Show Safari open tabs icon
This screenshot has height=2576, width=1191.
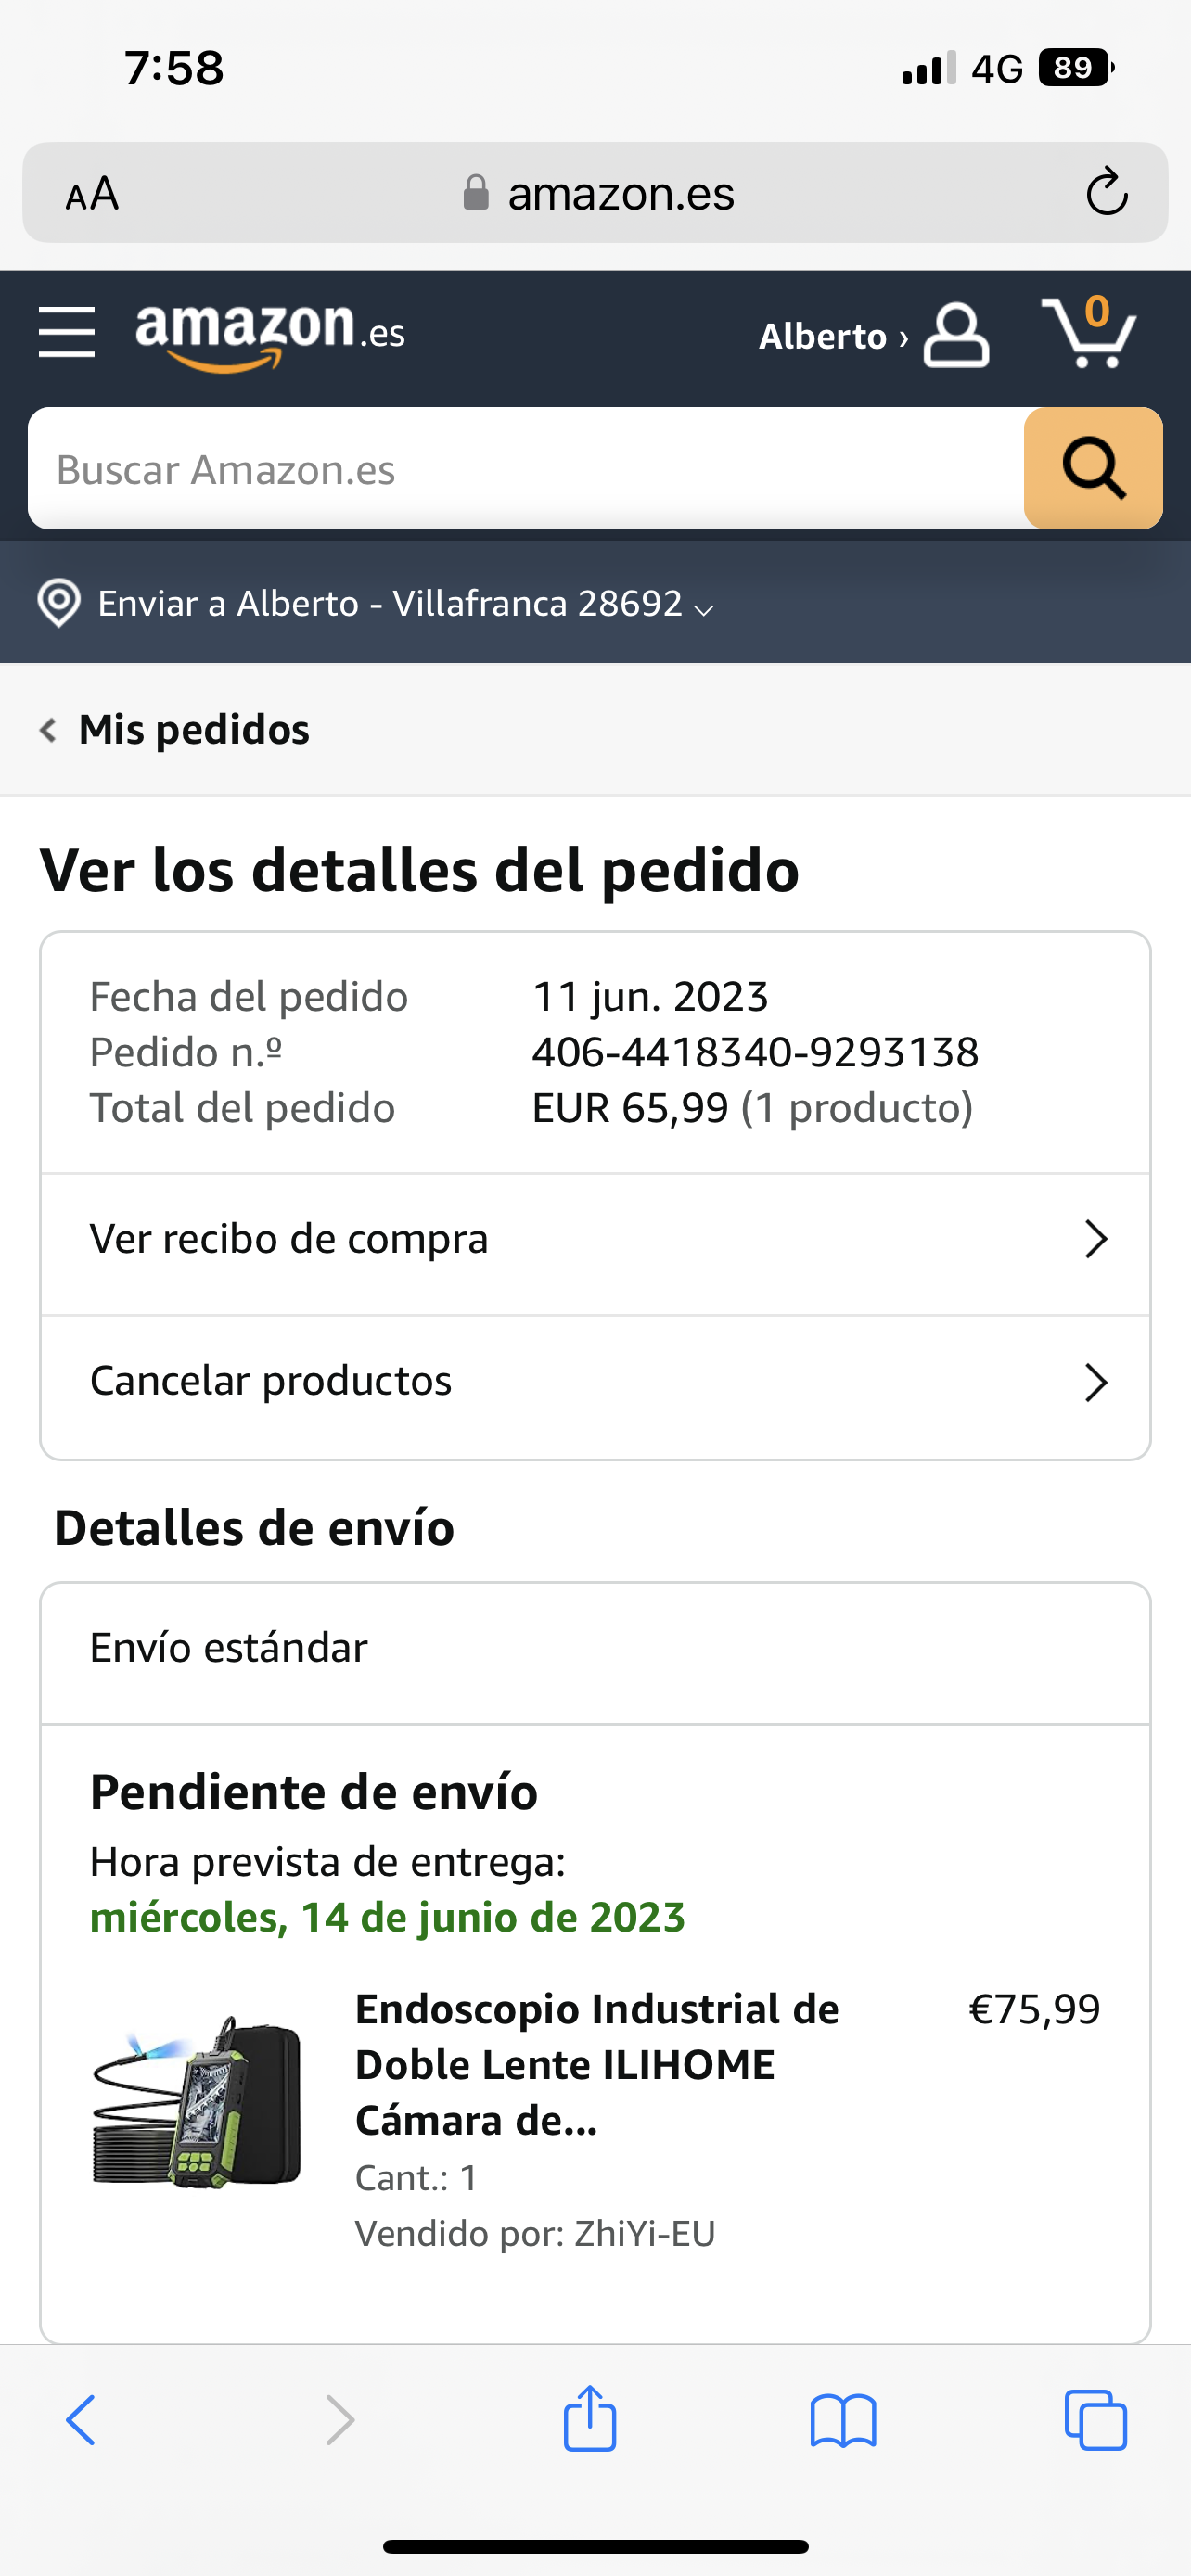pyautogui.click(x=1096, y=2420)
